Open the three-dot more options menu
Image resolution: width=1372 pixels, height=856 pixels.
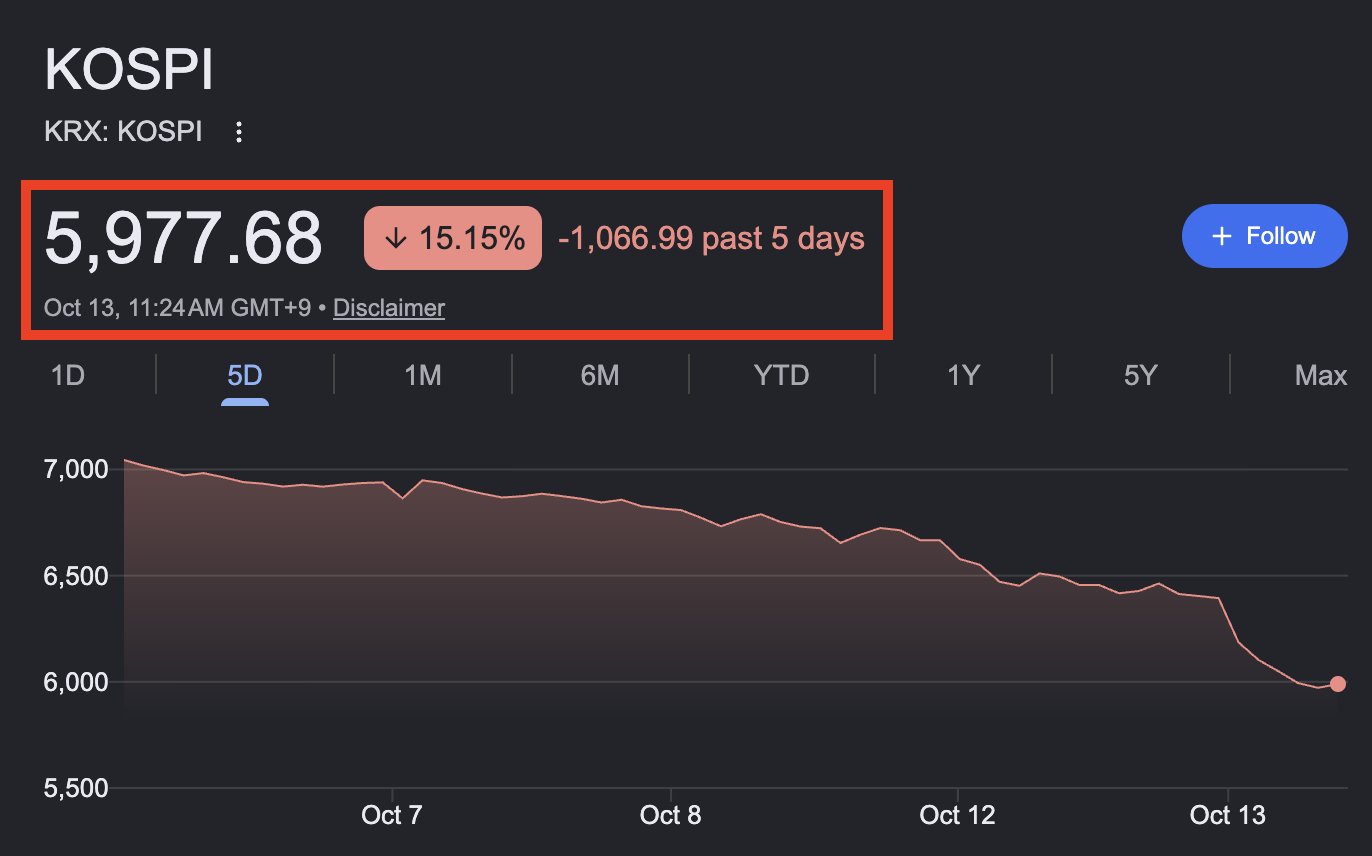pos(238,132)
